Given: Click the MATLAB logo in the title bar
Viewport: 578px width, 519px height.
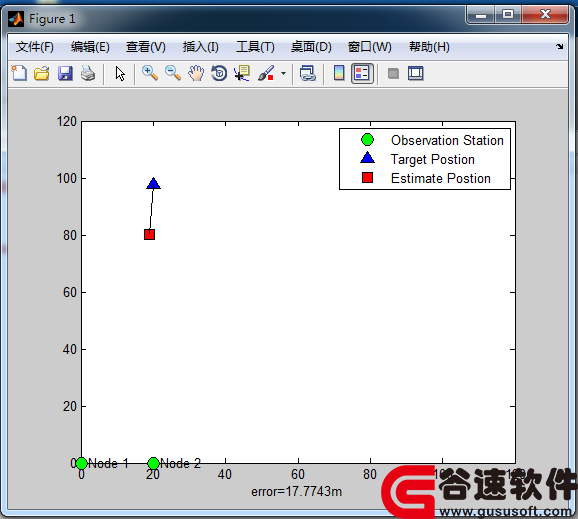Looking at the screenshot, I should point(16,19).
